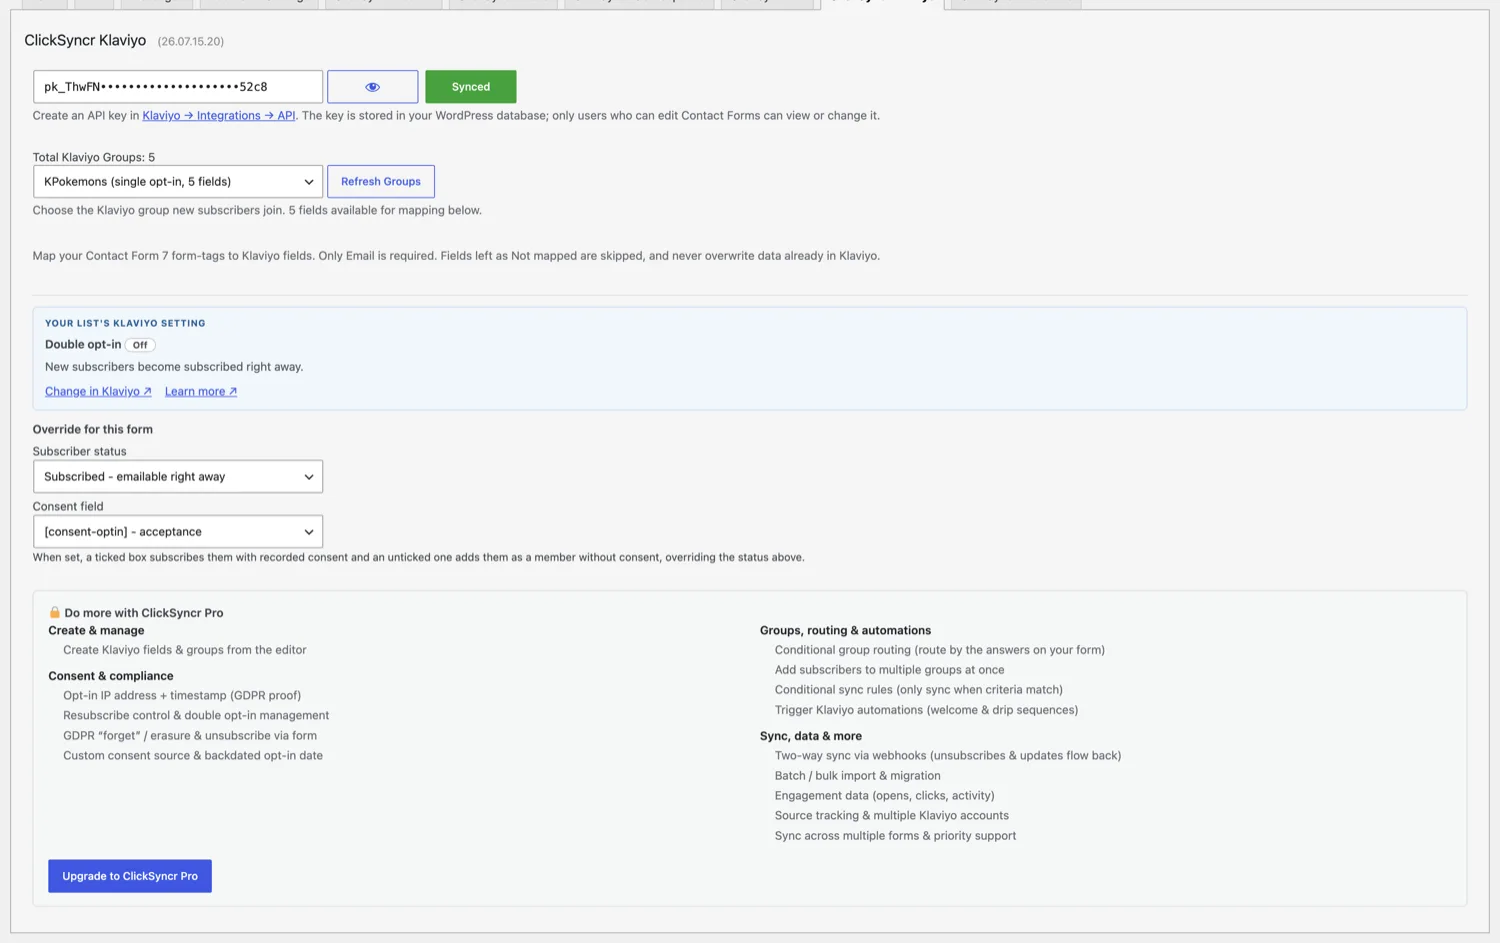Viewport: 1500px width, 943px height.
Task: Open the Change in Klaviyo link
Action: 98,392
